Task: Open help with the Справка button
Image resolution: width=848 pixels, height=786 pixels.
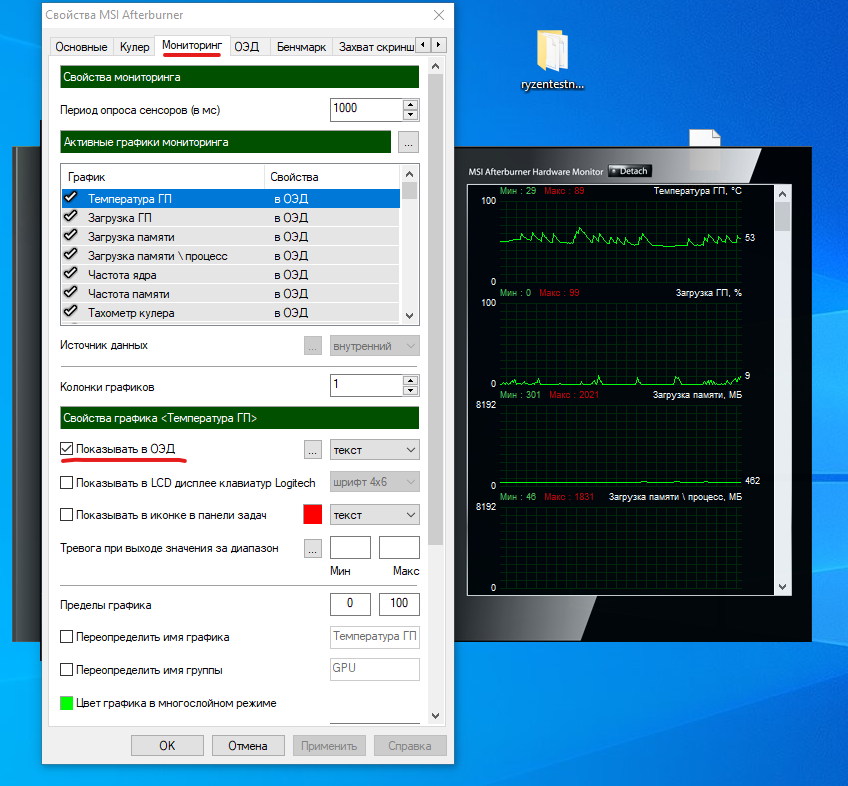Action: click(x=409, y=745)
